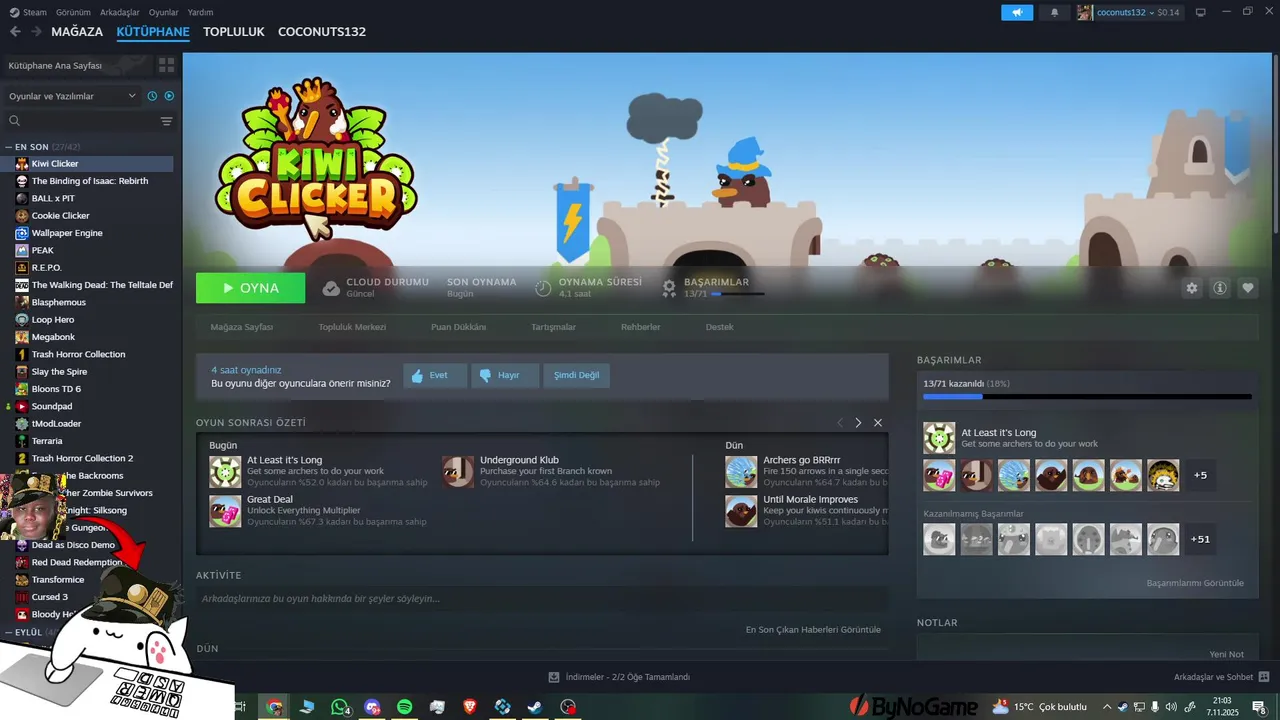Image resolution: width=1280 pixels, height=720 pixels.
Task: Open Wallpaper Engine icon in library list
Action: click(22, 233)
